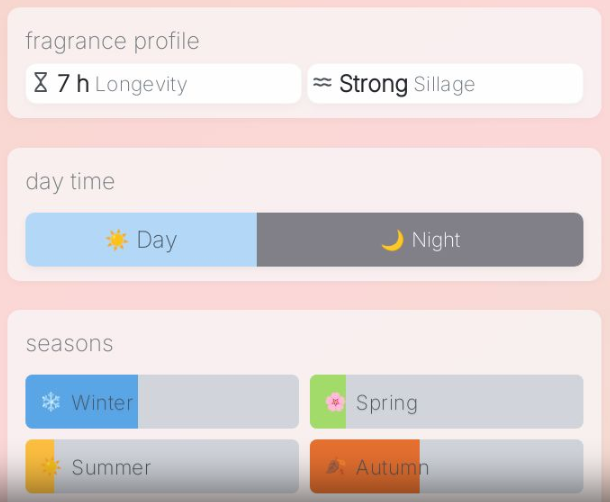Click the crescent moon Night icon
The height and width of the screenshot is (502, 610).
click(x=393, y=240)
